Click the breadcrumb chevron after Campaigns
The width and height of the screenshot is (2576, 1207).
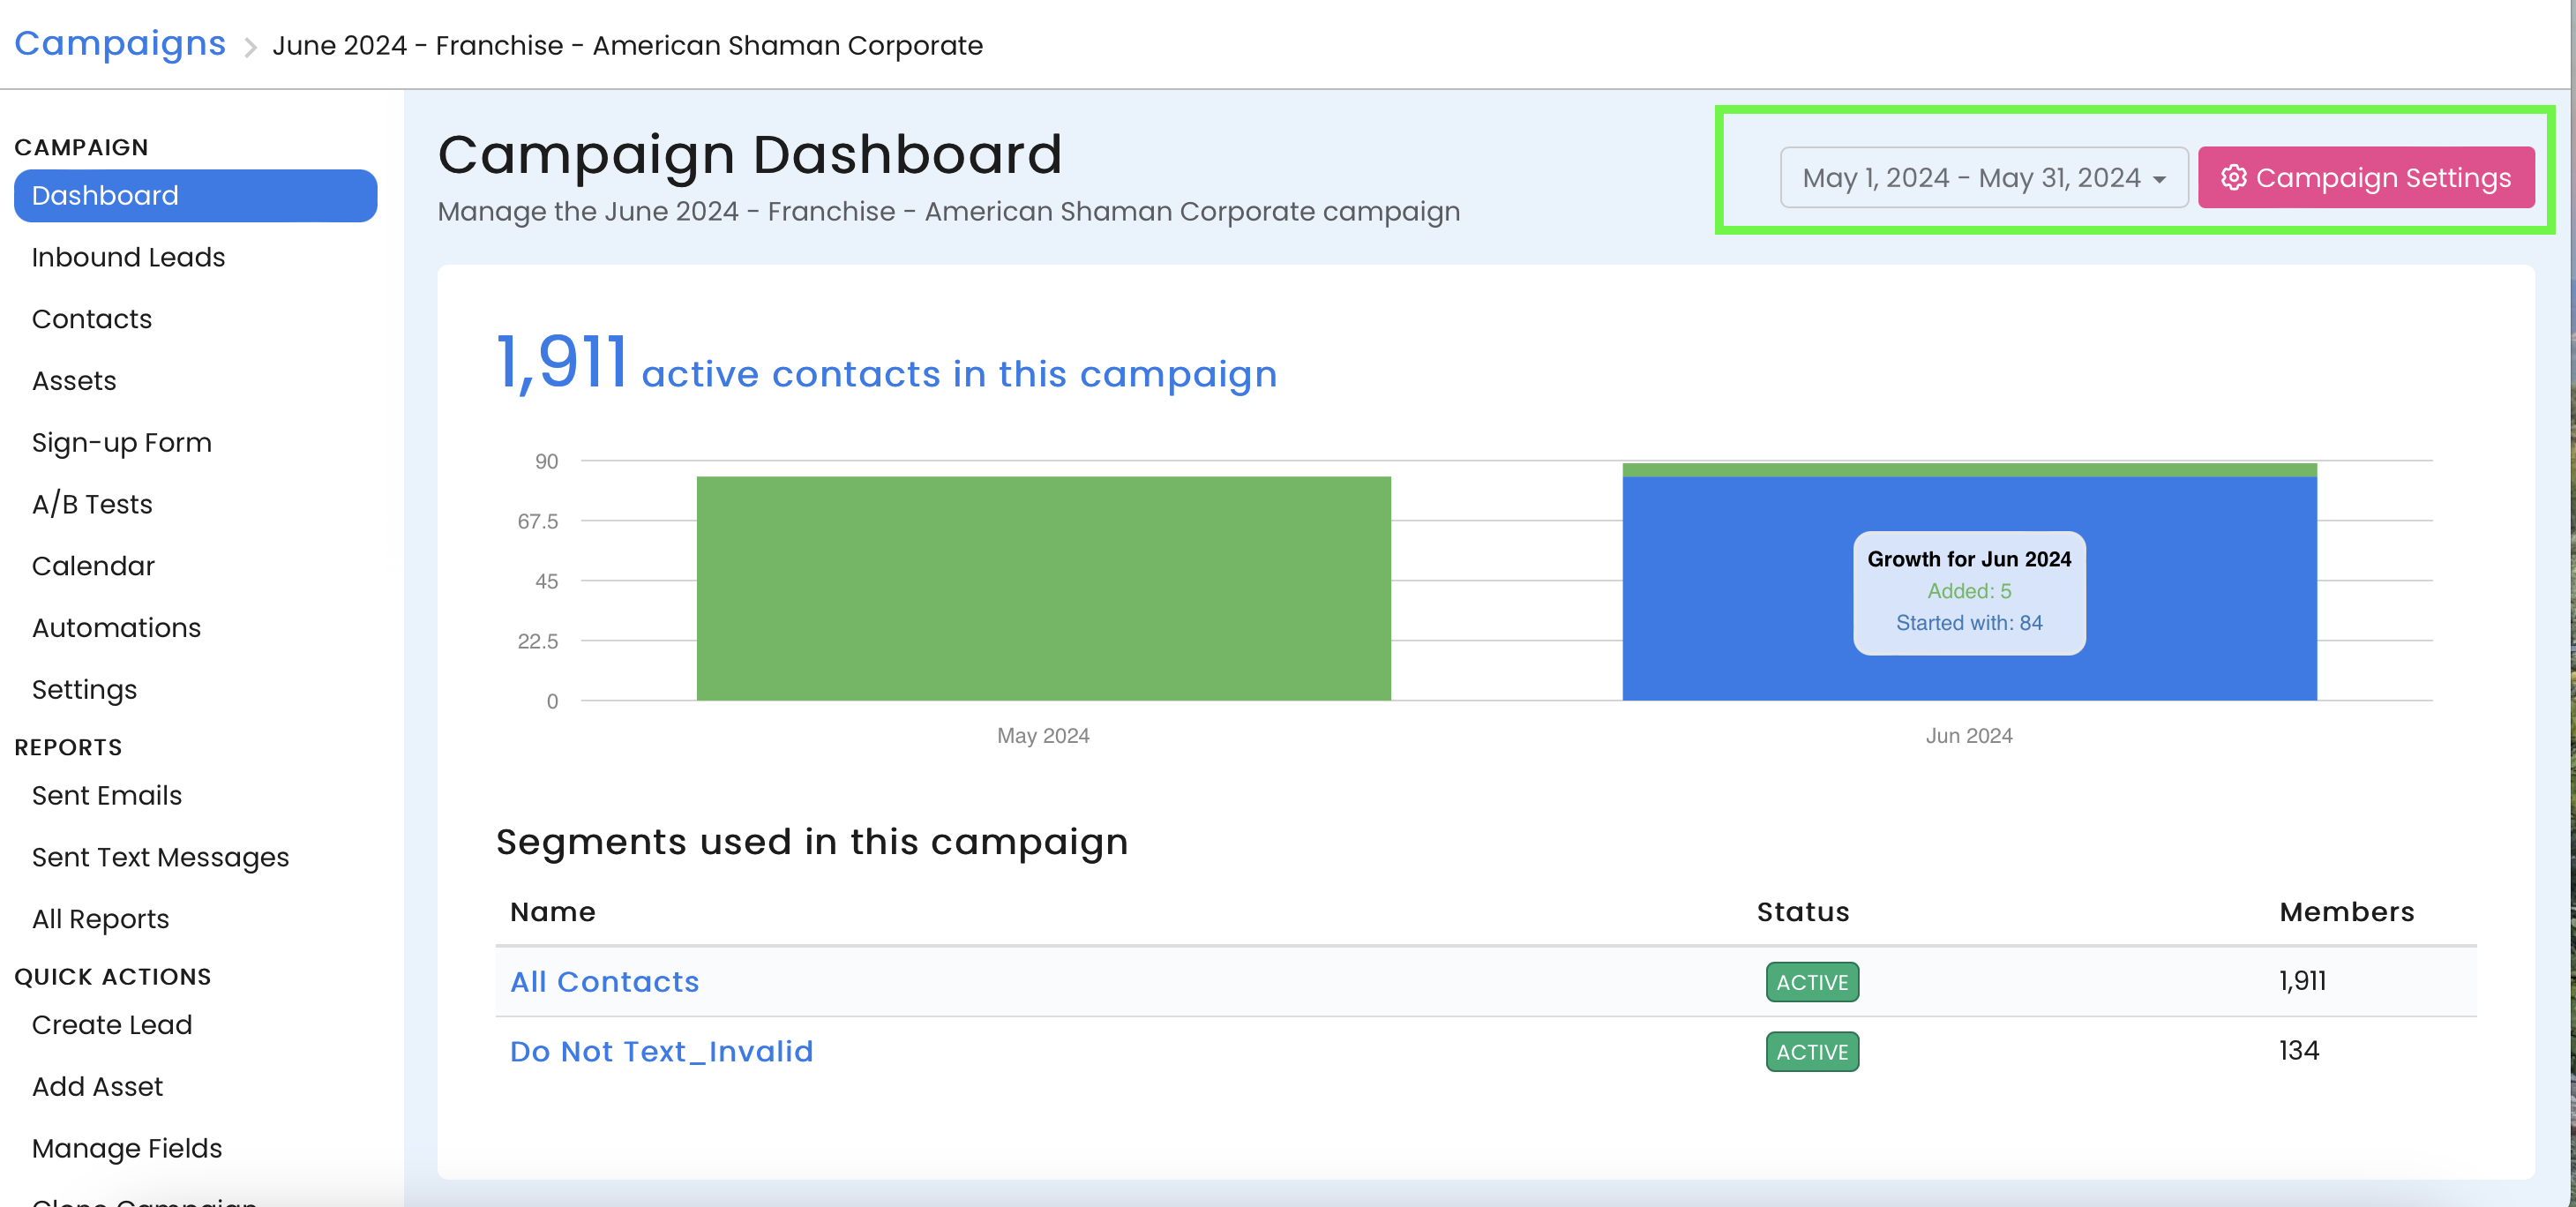(250, 47)
